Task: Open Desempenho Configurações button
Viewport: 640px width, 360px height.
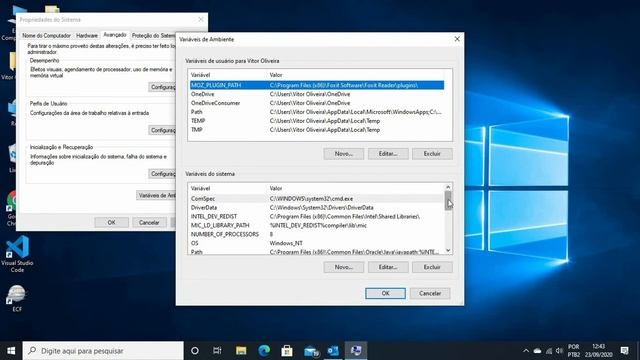Action: 162,87
